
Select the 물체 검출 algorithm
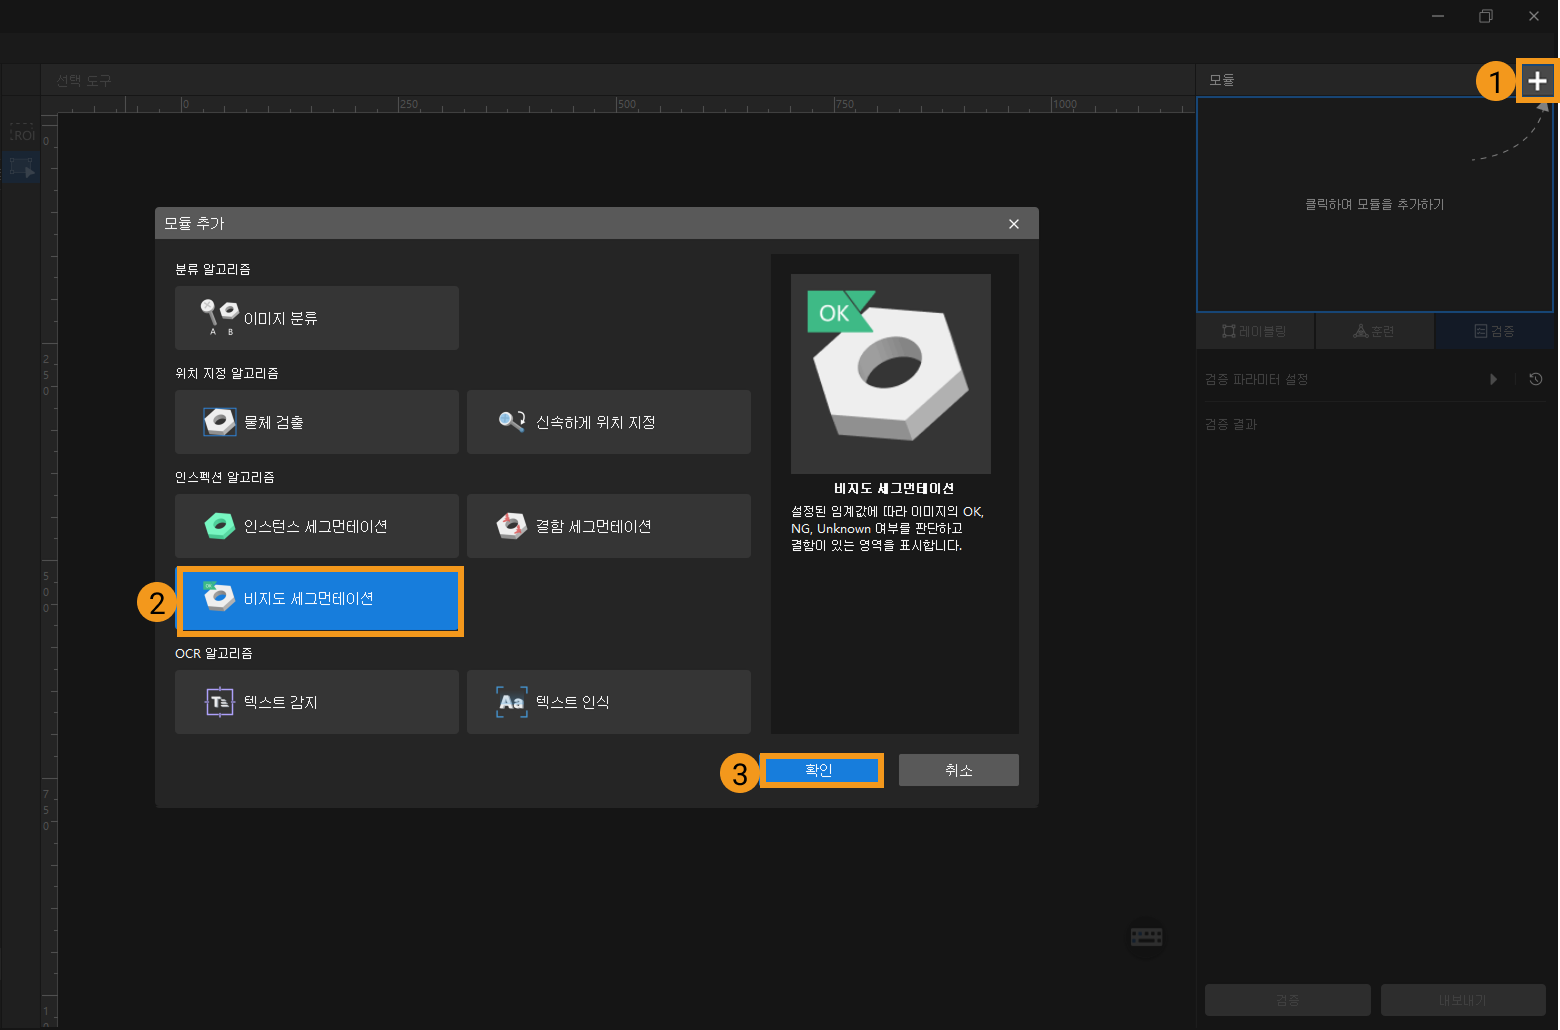[317, 422]
